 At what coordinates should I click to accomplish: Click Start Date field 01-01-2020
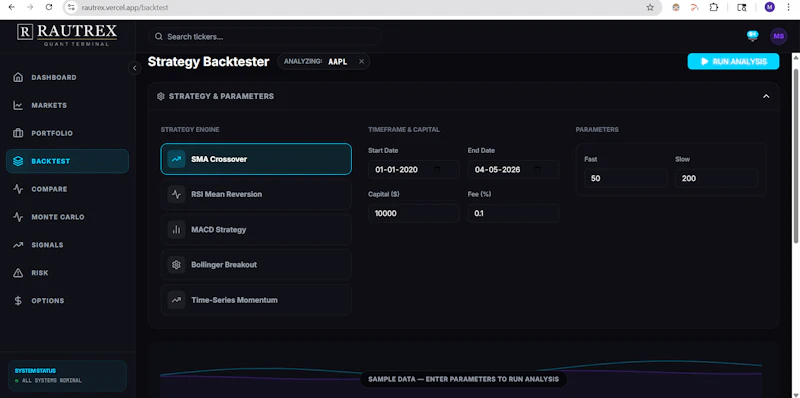click(x=413, y=169)
